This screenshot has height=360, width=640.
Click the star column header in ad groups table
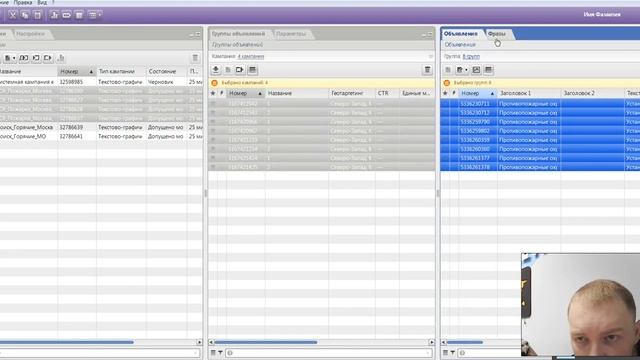pyautogui.click(x=213, y=93)
